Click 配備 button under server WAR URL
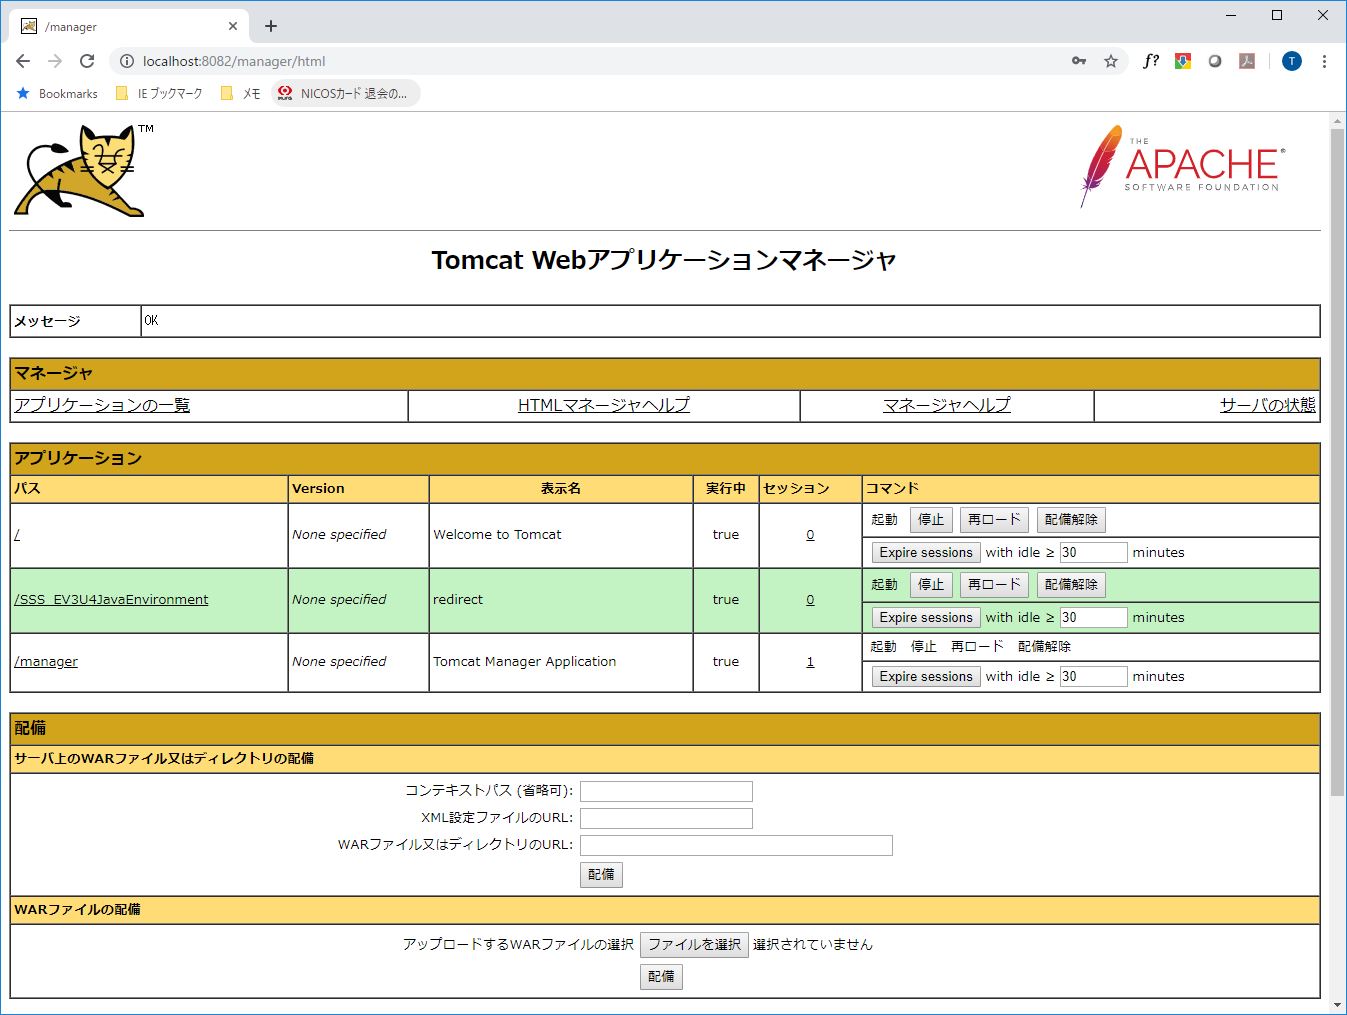 (x=601, y=875)
